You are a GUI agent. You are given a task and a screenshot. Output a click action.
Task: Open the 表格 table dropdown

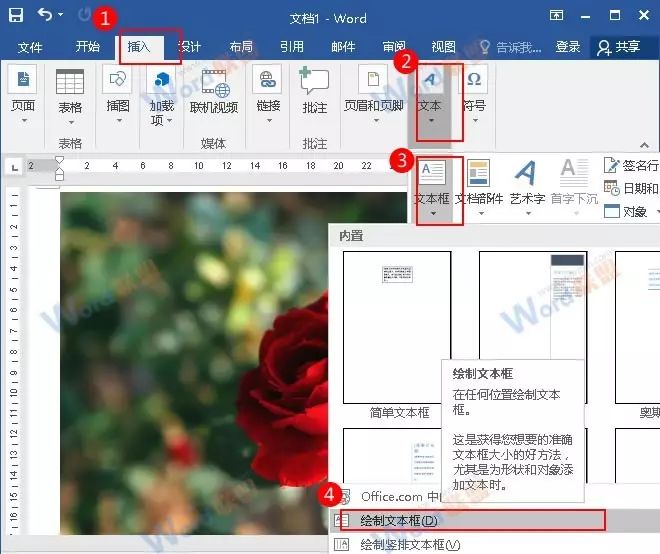pyautogui.click(x=70, y=97)
